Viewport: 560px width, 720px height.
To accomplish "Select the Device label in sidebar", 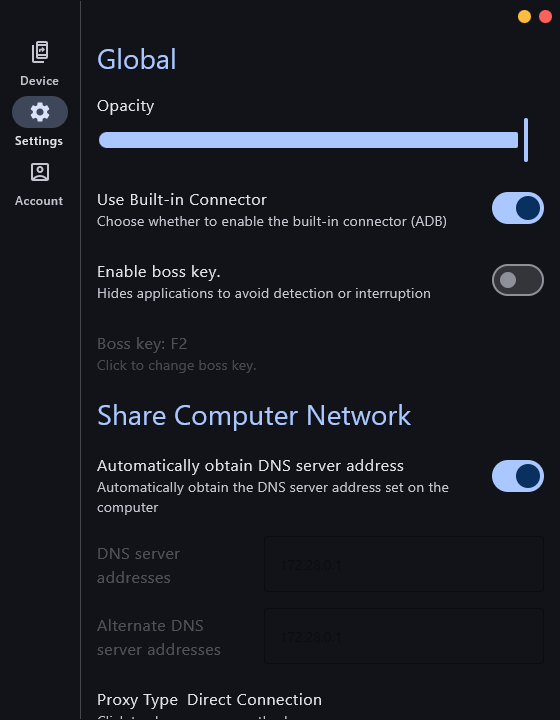I will (x=39, y=81).
